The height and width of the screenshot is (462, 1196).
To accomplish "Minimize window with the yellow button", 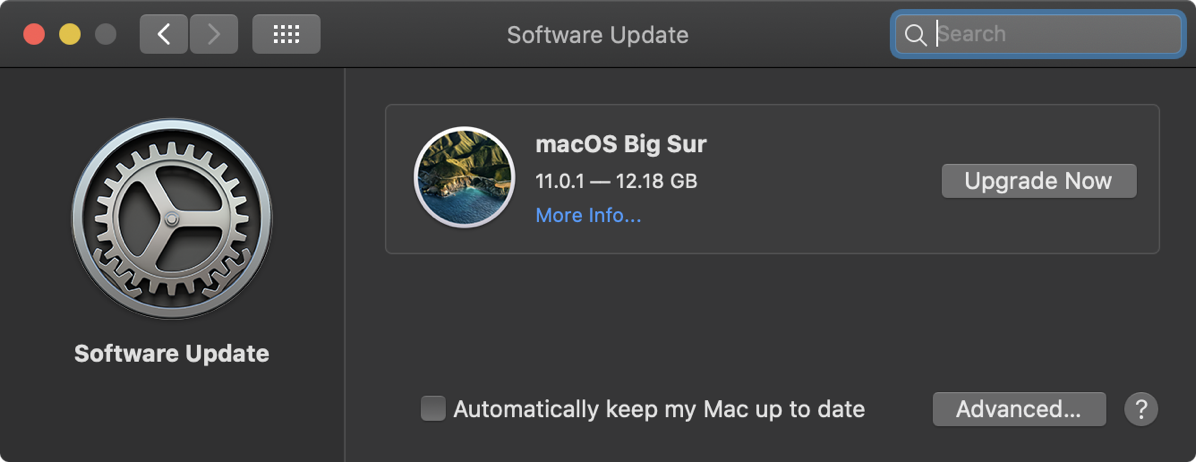I will coord(69,34).
